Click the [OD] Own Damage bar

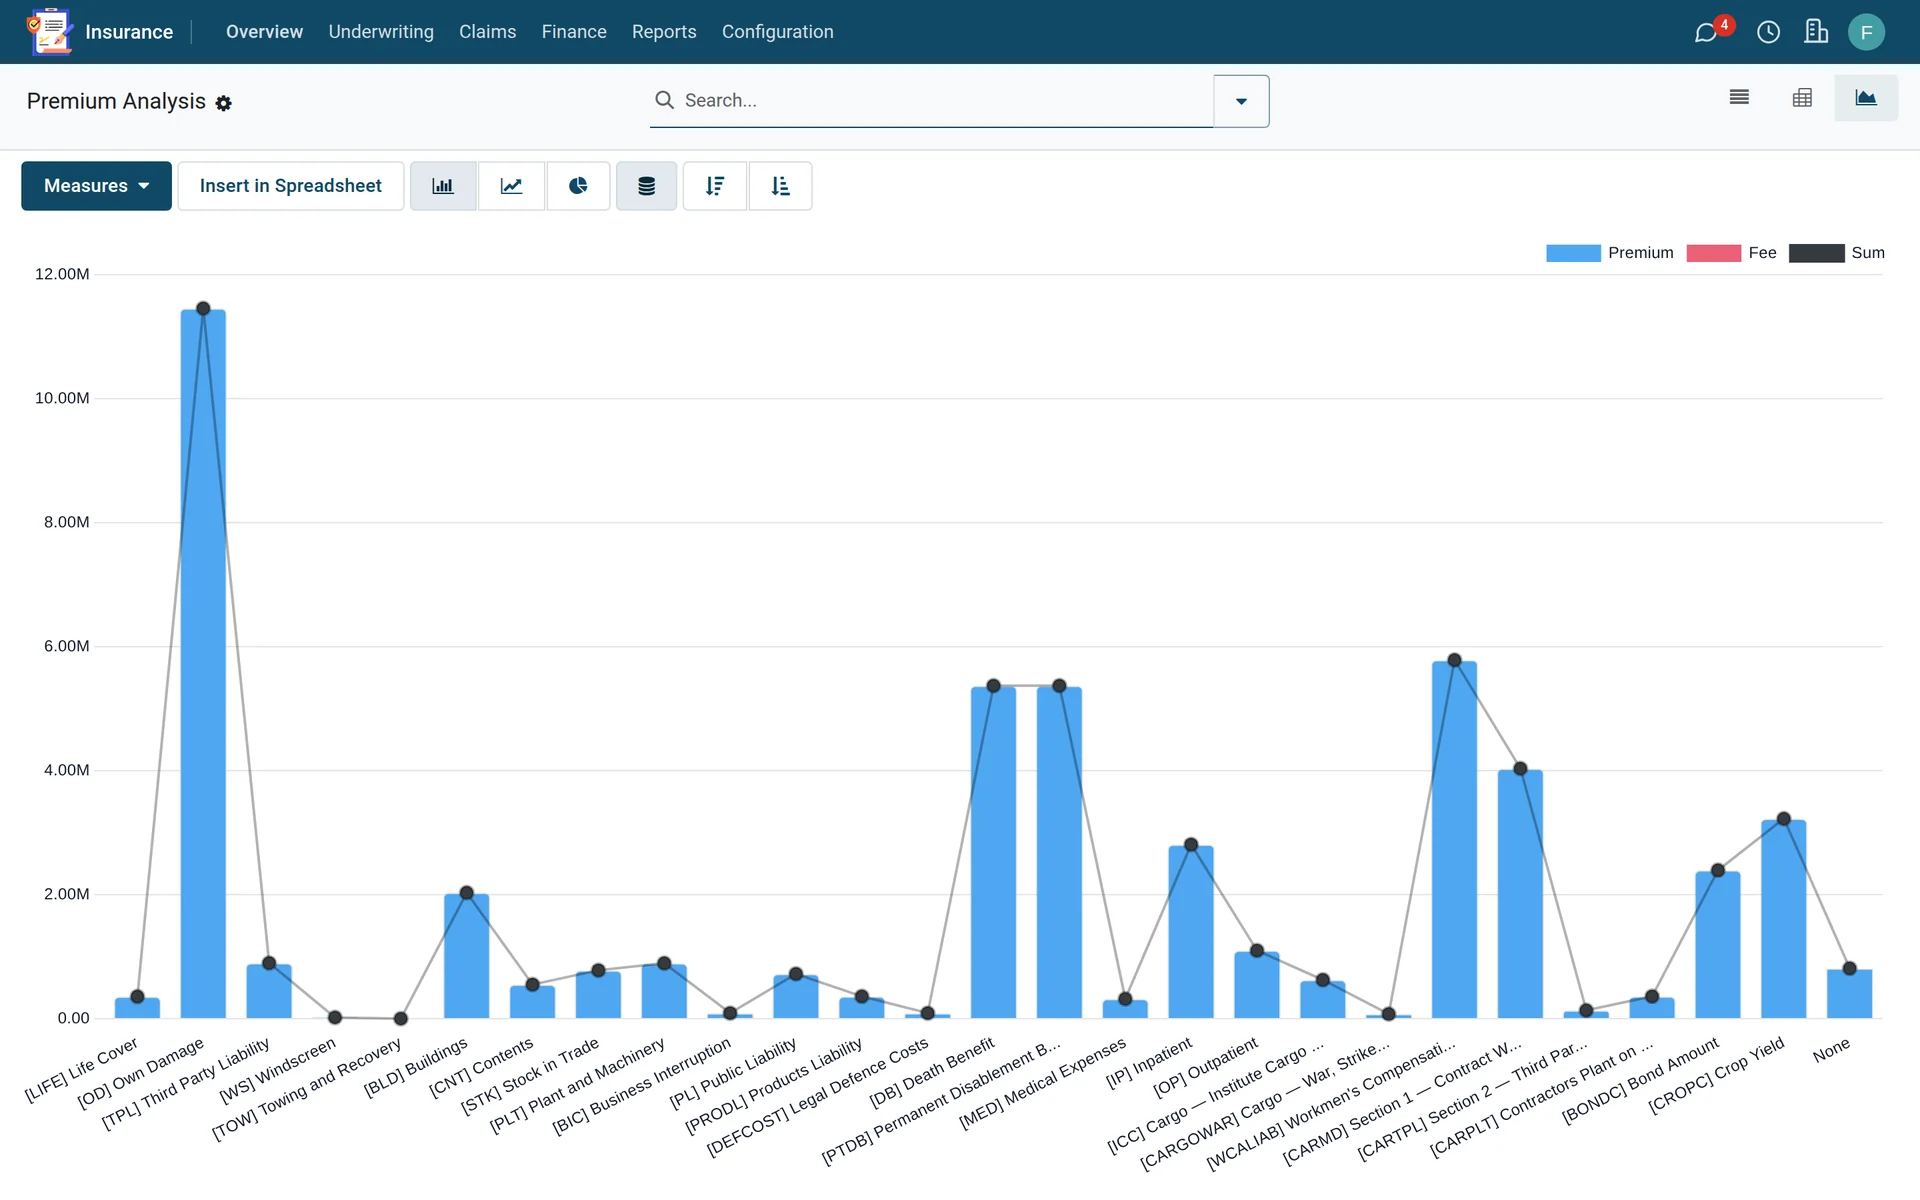coord(203,664)
